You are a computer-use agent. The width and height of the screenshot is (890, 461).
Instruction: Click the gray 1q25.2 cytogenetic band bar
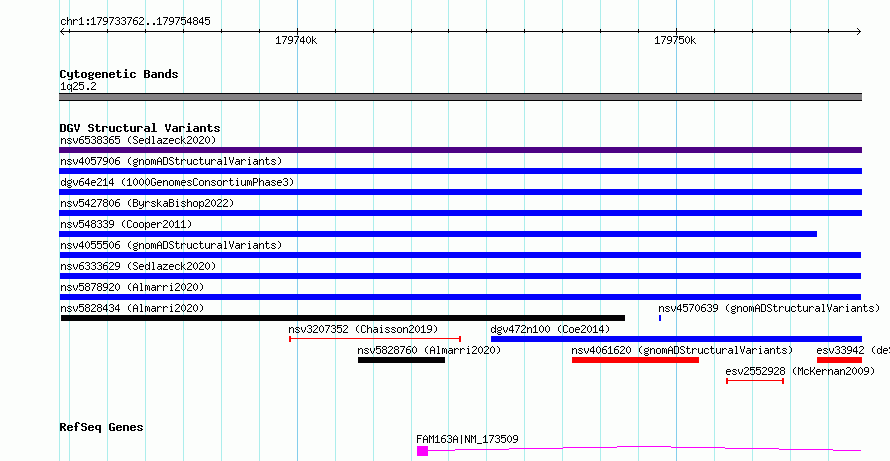pos(460,97)
